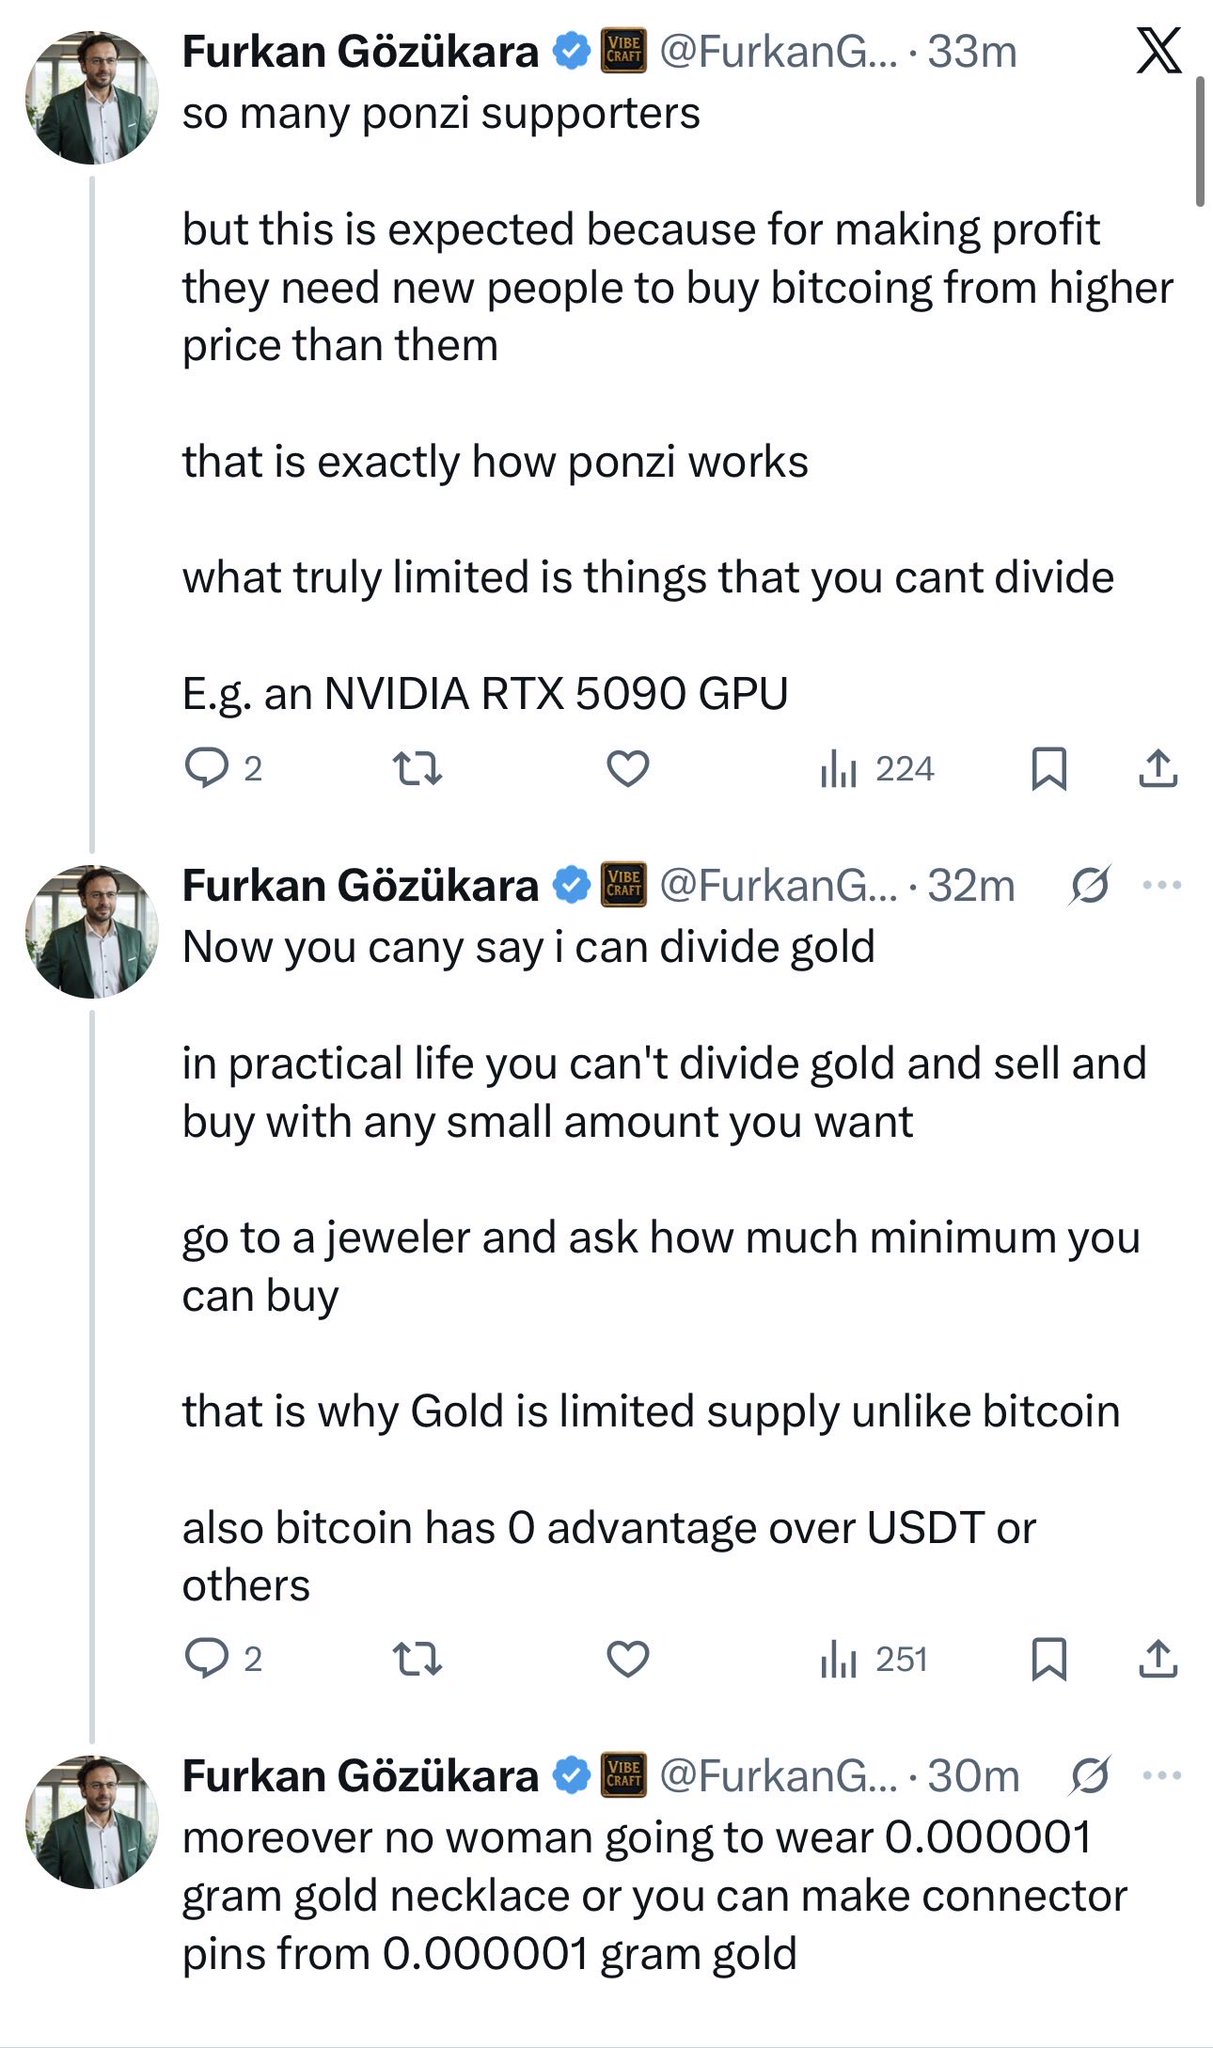Reply to the first ponzi supporters tweet
Image resolution: width=1213 pixels, height=2048 pixels.
click(x=208, y=768)
